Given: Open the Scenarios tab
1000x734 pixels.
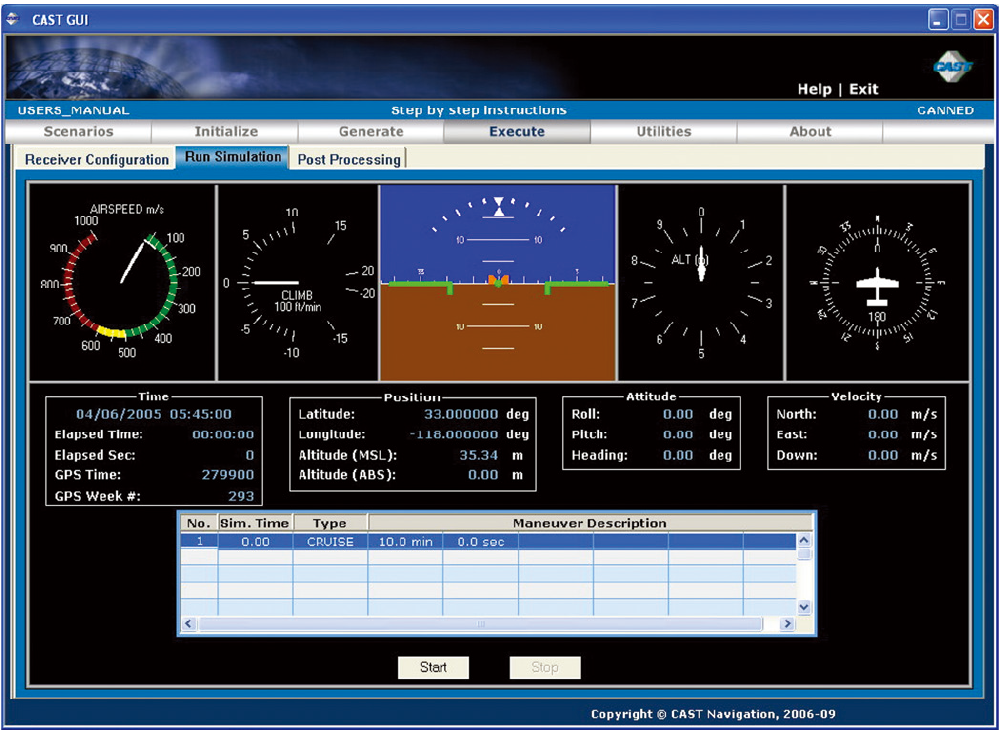Looking at the screenshot, I should (x=78, y=132).
